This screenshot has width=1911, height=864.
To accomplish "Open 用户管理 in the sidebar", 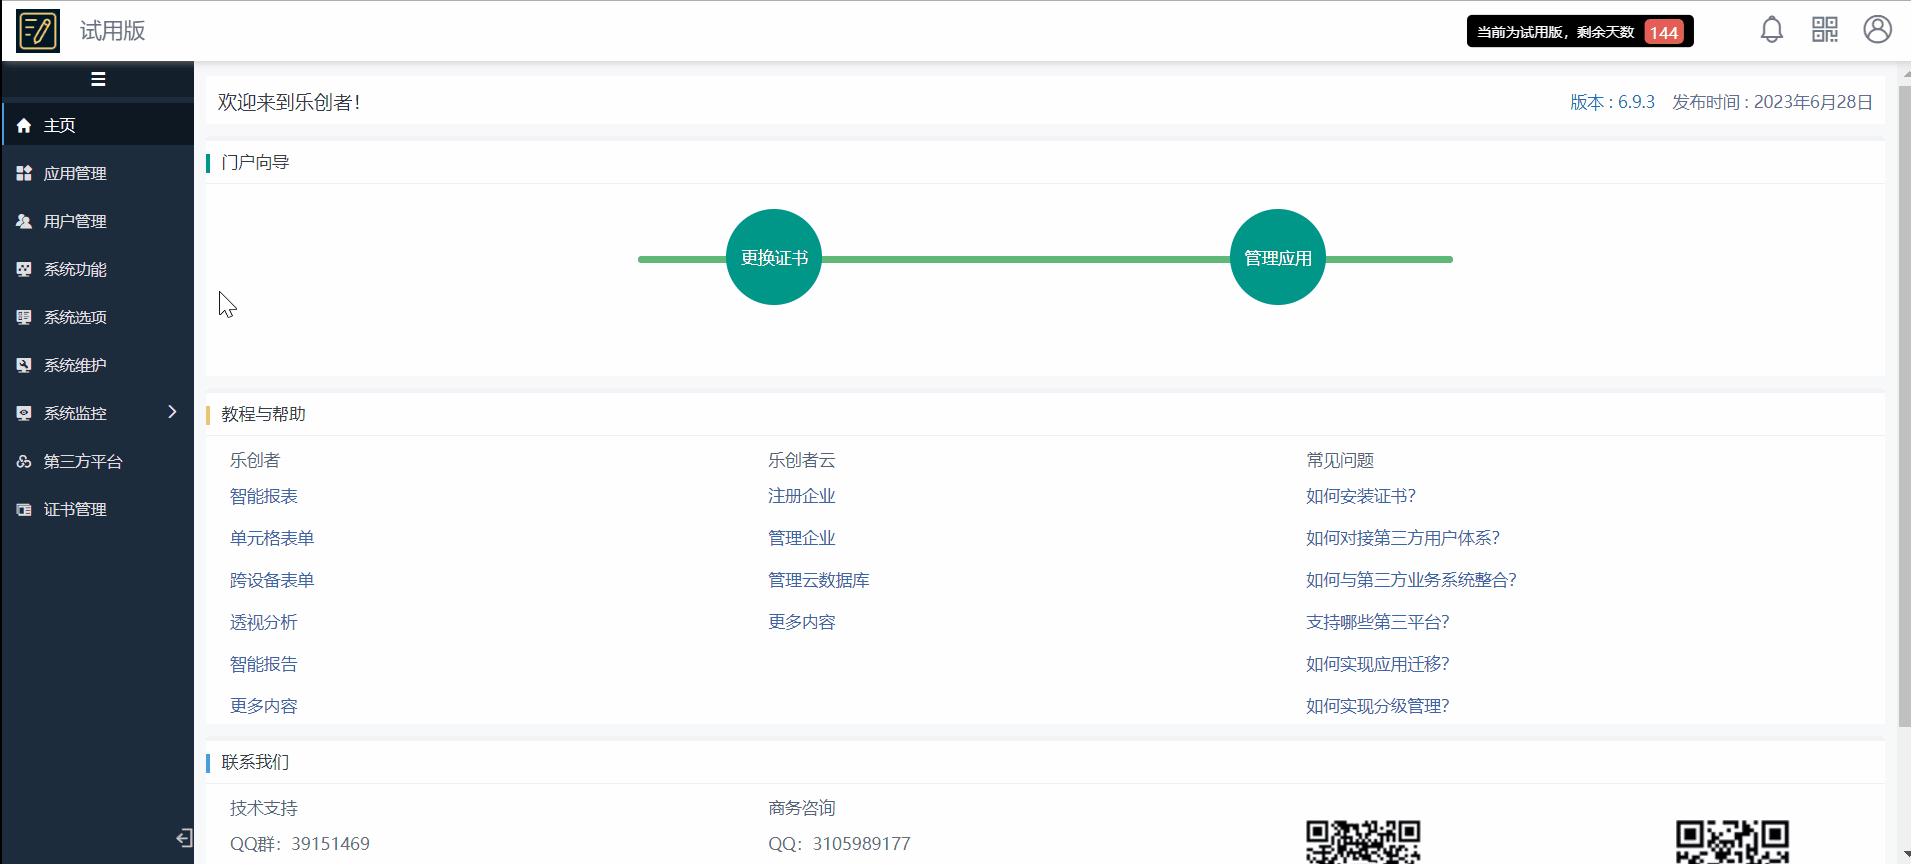I will pyautogui.click(x=75, y=221).
